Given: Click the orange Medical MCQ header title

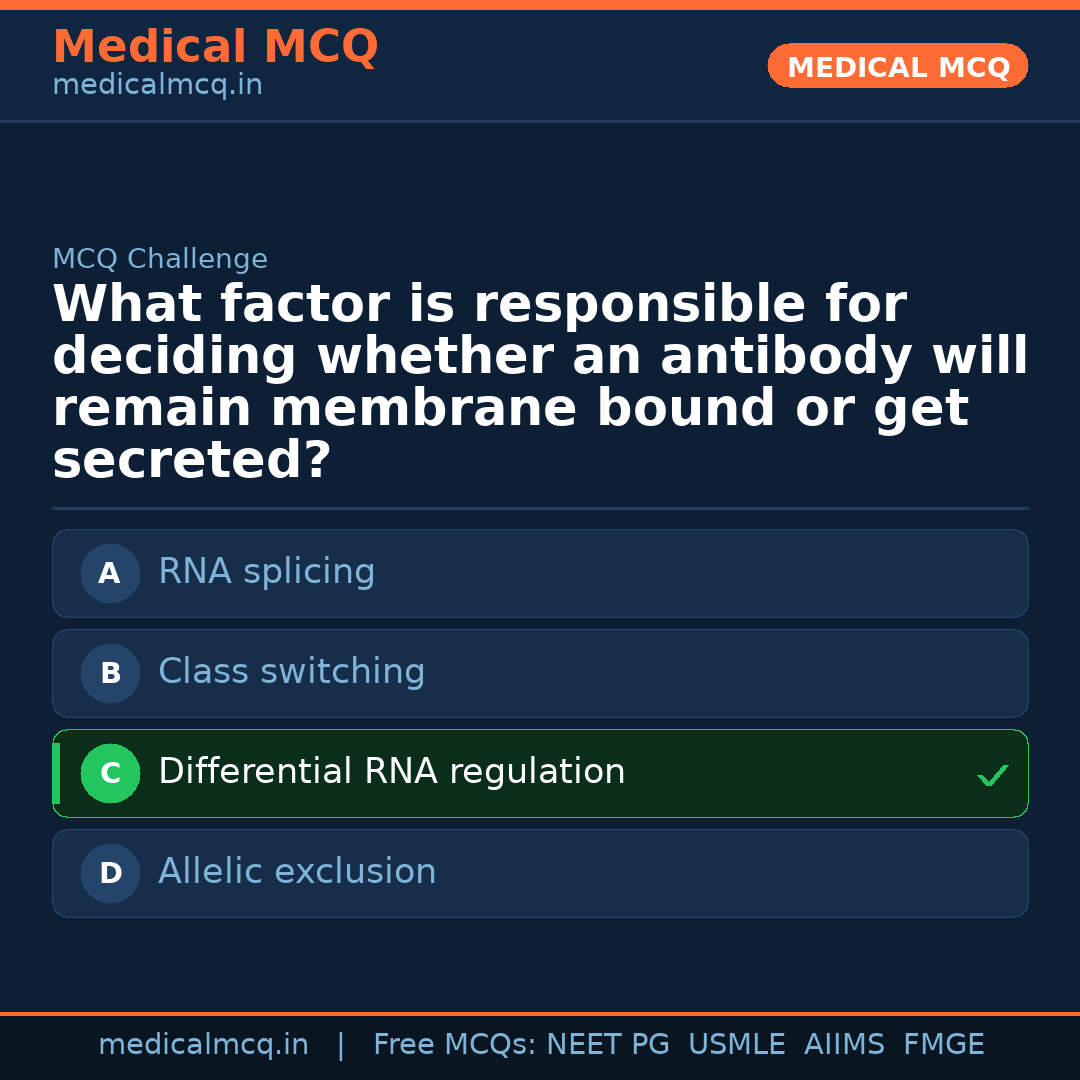Looking at the screenshot, I should (x=215, y=47).
